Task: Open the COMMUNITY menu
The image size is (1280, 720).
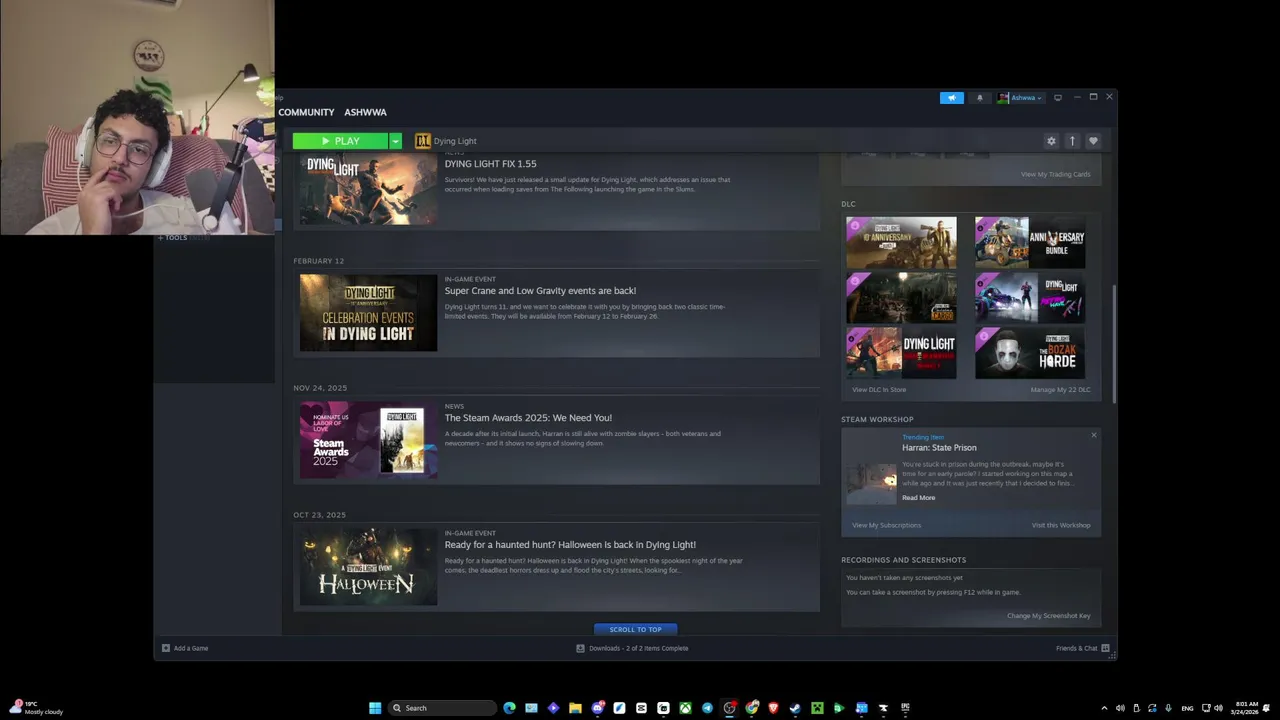Action: 306,112
